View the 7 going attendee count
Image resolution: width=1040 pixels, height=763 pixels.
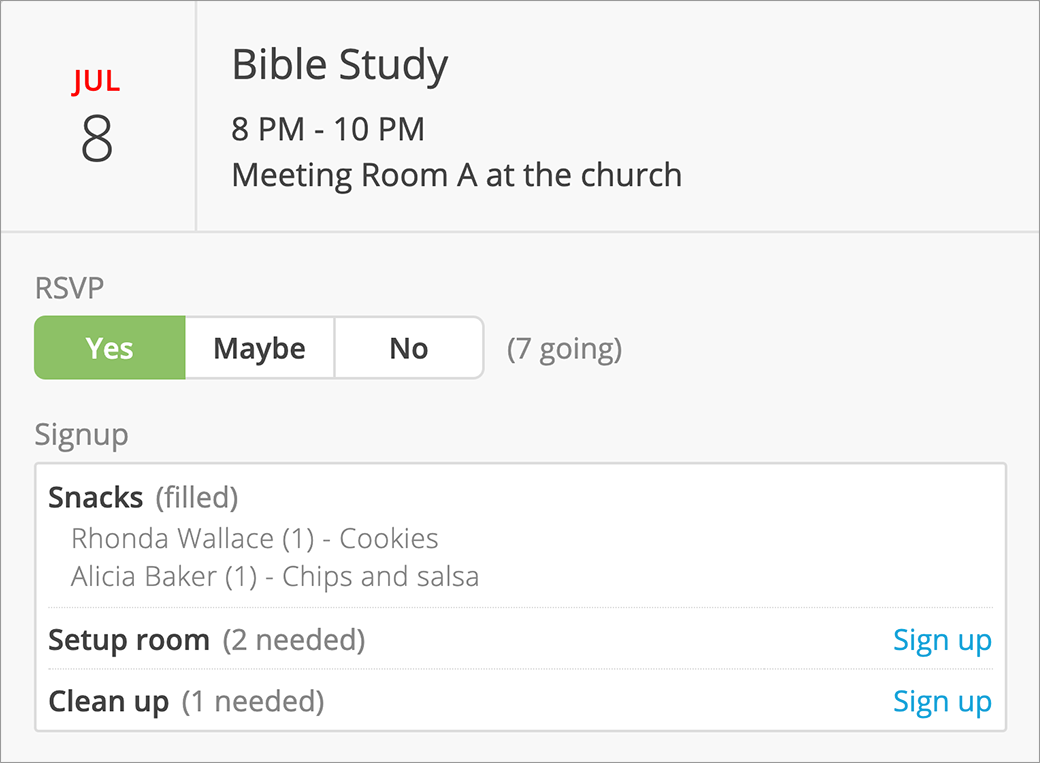[564, 349]
